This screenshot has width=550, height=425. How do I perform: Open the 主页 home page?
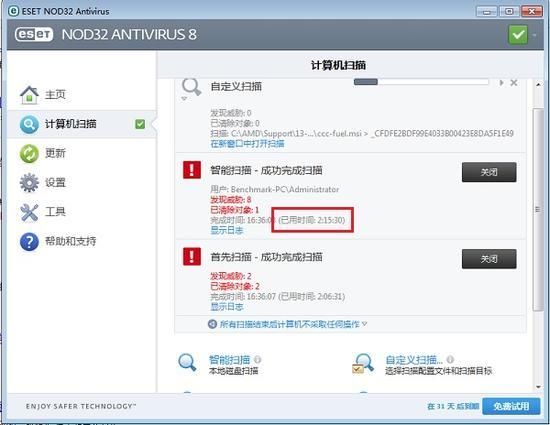click(x=55, y=95)
